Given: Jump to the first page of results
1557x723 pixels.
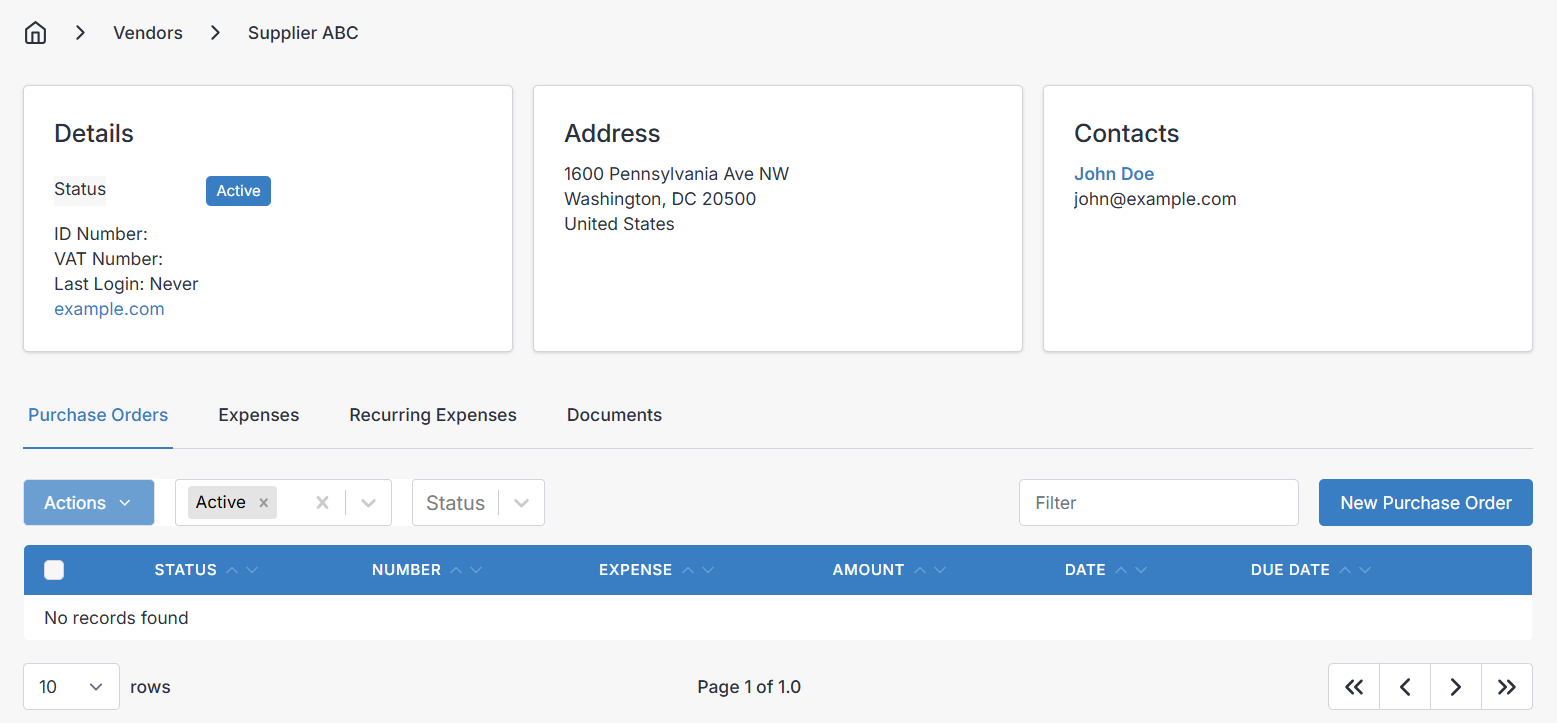Looking at the screenshot, I should tap(1353, 686).
